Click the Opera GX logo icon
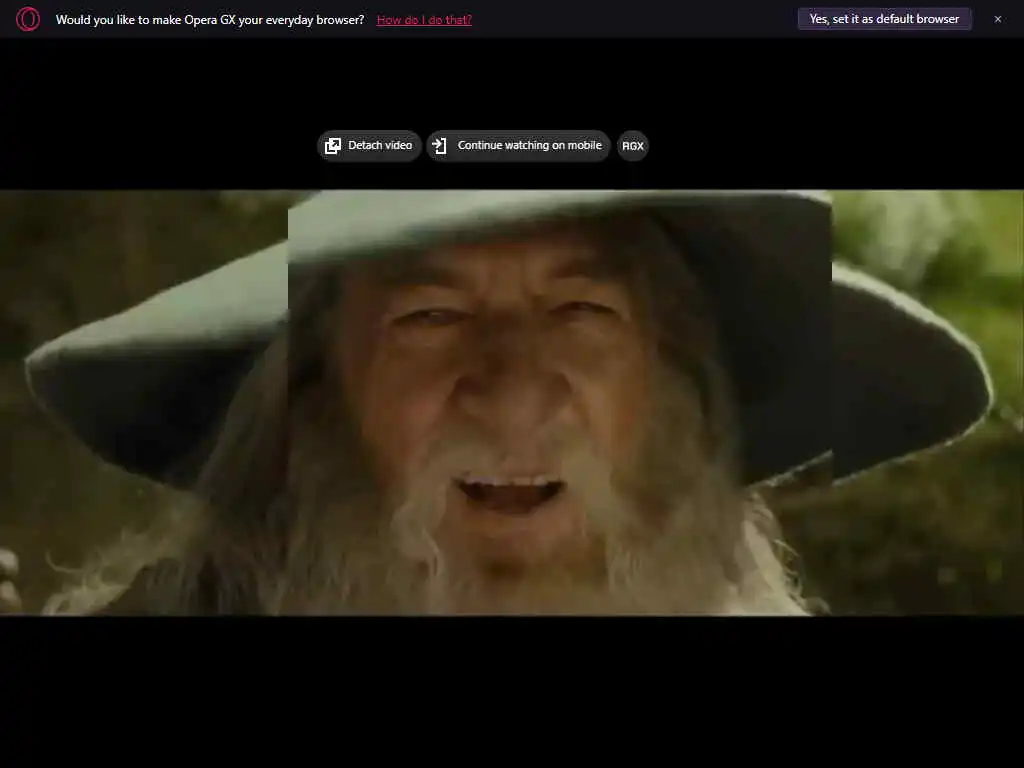1024x768 pixels. (27, 20)
